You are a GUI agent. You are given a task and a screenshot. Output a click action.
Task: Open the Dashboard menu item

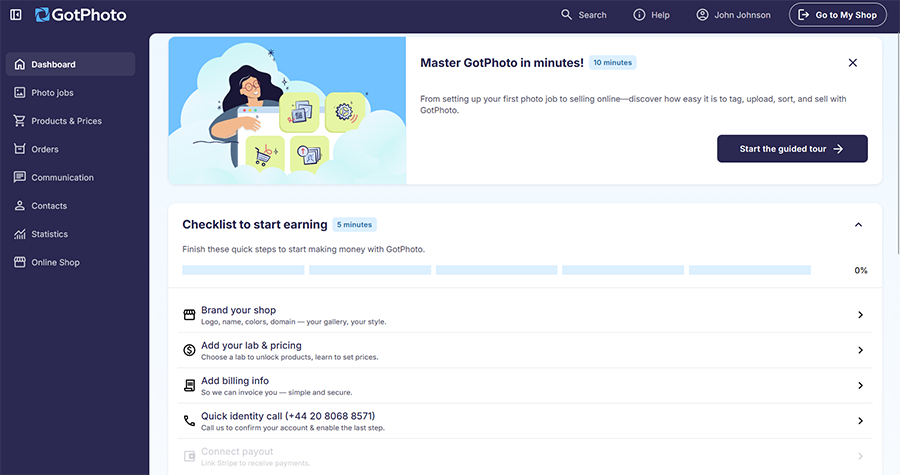coord(71,64)
